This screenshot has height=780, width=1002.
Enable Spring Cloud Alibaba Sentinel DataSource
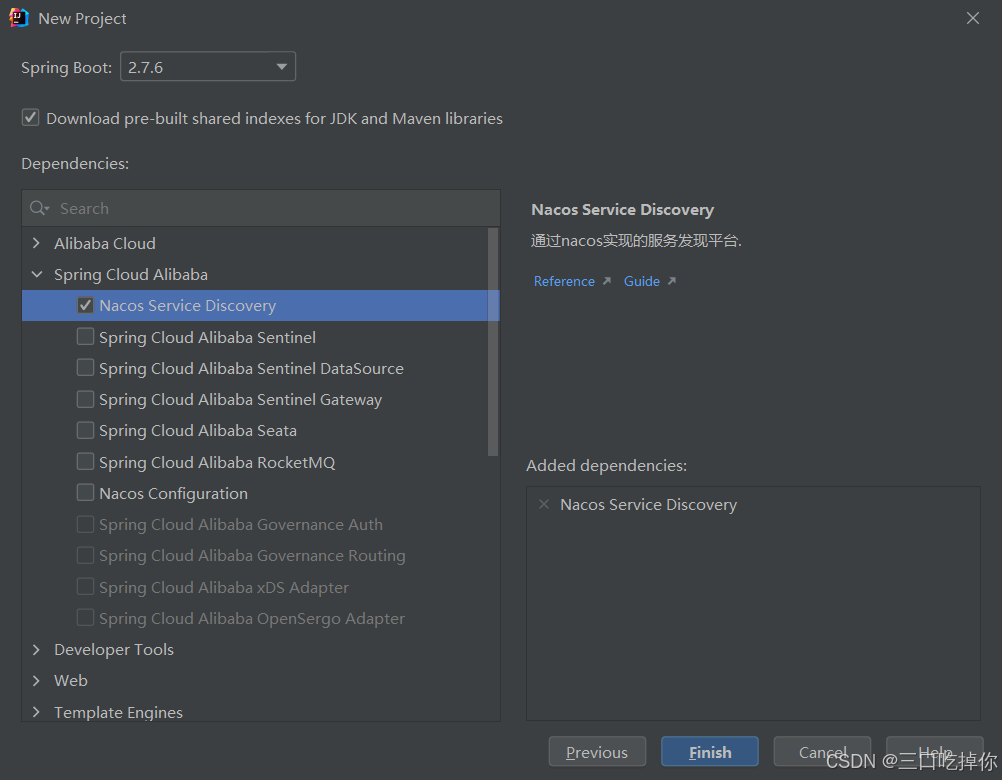pyautogui.click(x=85, y=368)
